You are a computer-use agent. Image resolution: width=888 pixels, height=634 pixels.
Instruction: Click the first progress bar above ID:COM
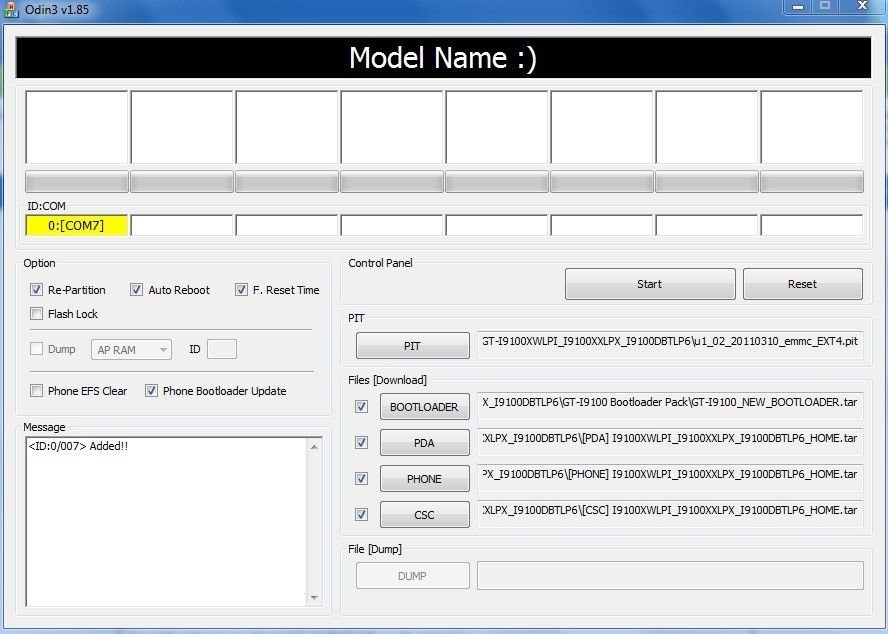pyautogui.click(x=76, y=182)
